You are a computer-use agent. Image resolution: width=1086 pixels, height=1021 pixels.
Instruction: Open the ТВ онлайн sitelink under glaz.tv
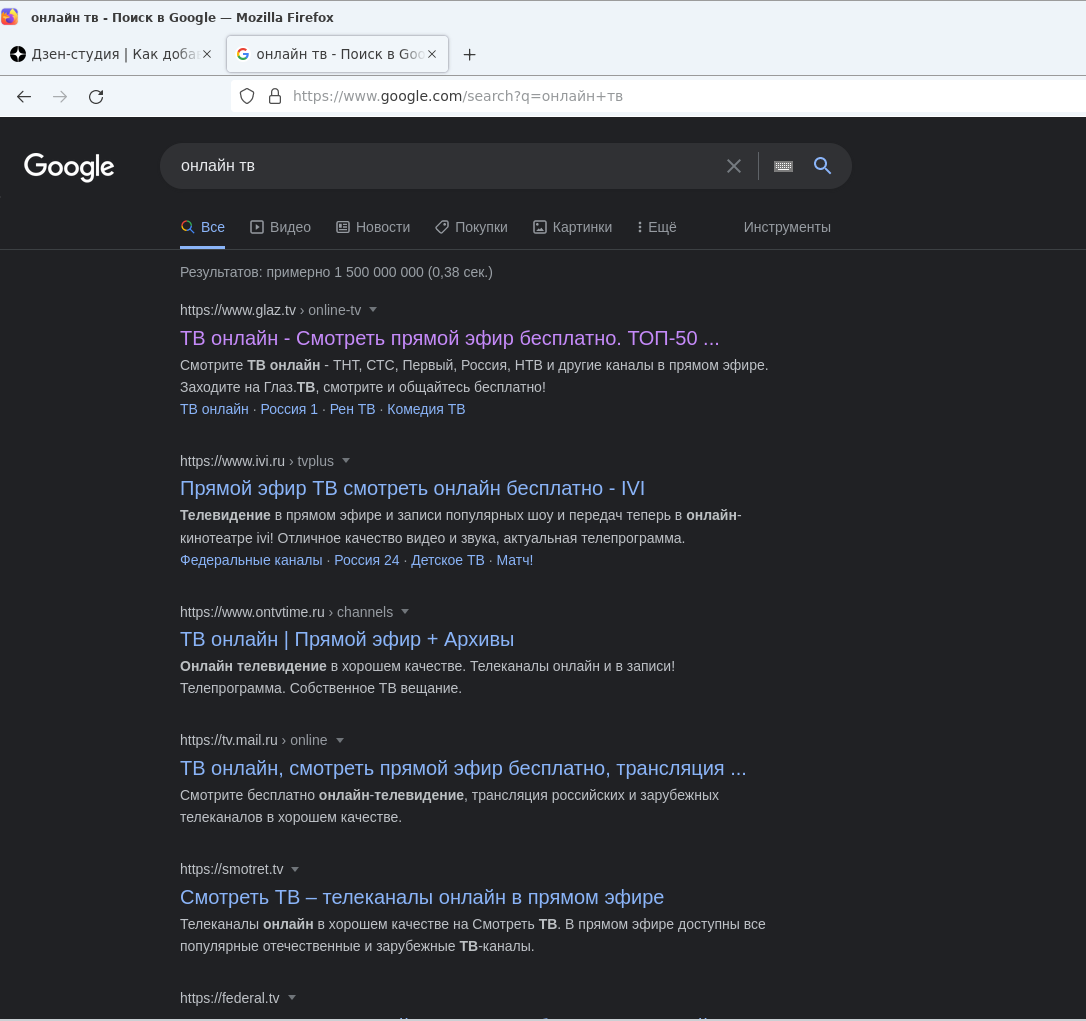[x=214, y=409]
